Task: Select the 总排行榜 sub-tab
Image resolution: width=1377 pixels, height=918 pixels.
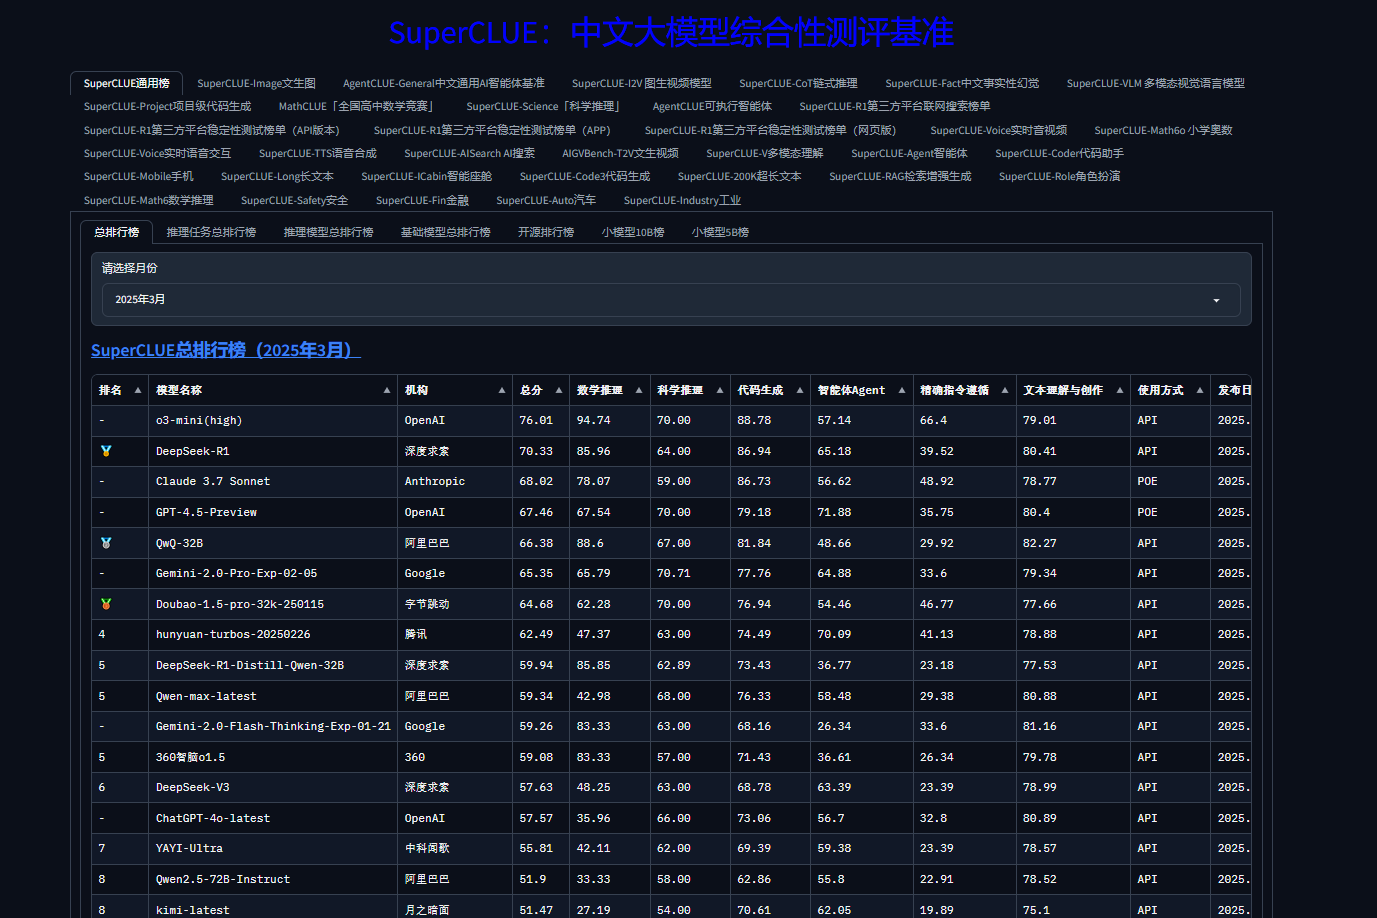Action: pos(116,232)
